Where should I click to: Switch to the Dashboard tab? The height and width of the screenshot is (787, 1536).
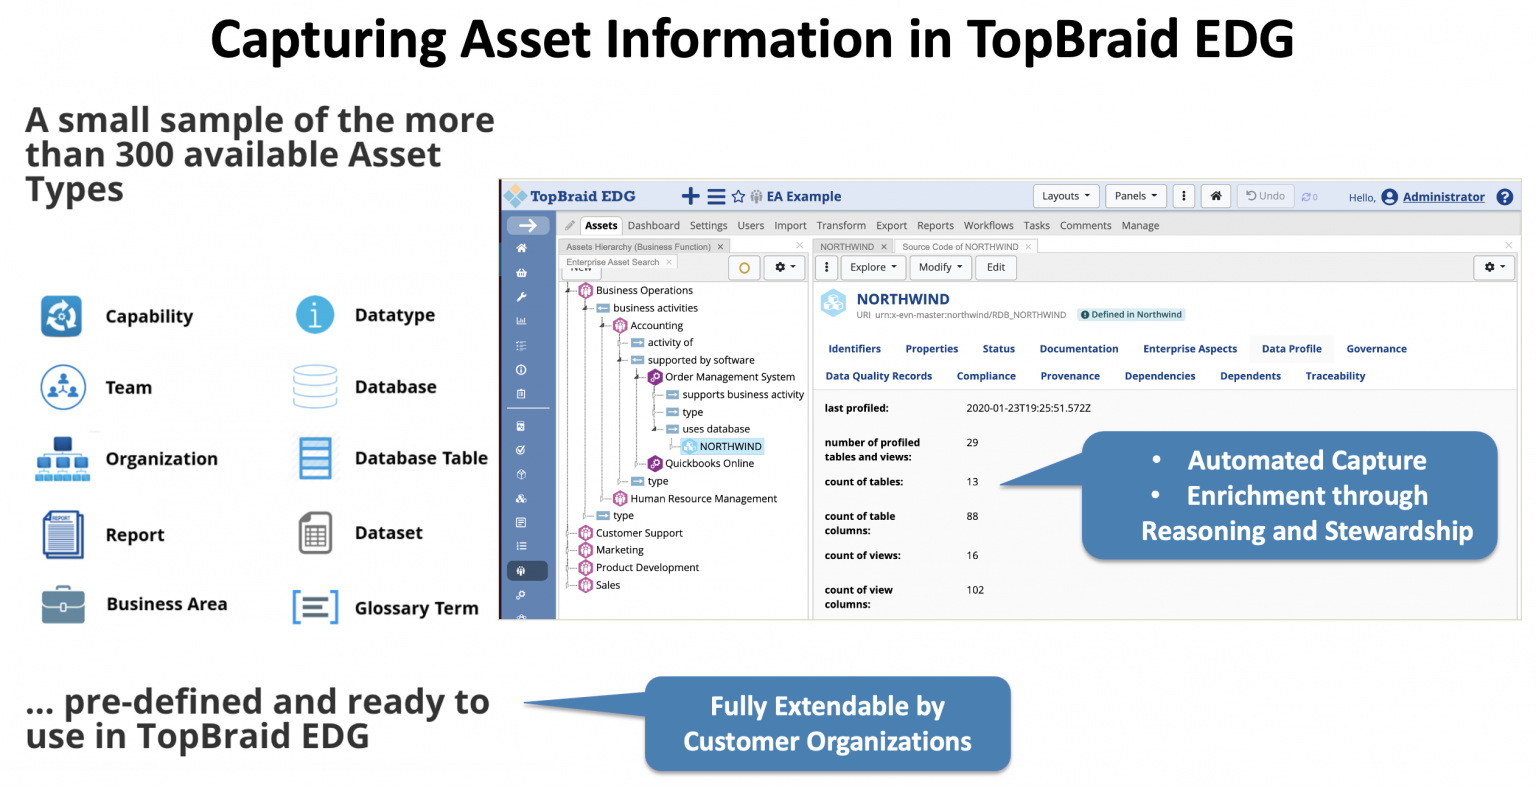coord(653,226)
